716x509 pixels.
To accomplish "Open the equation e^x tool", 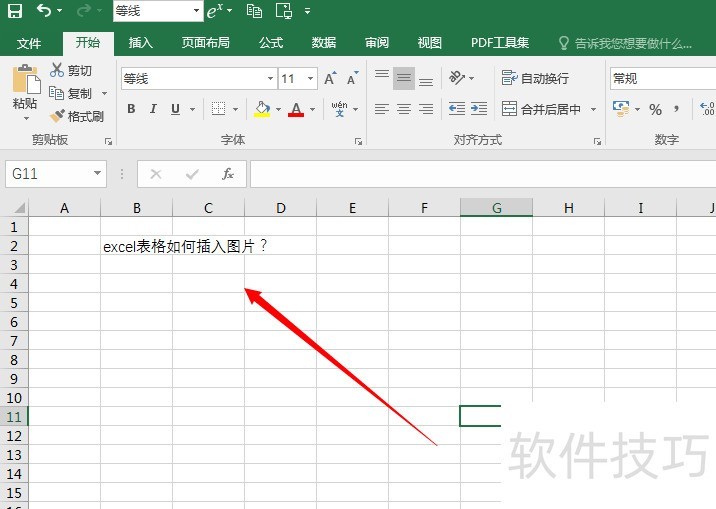I will (x=215, y=10).
